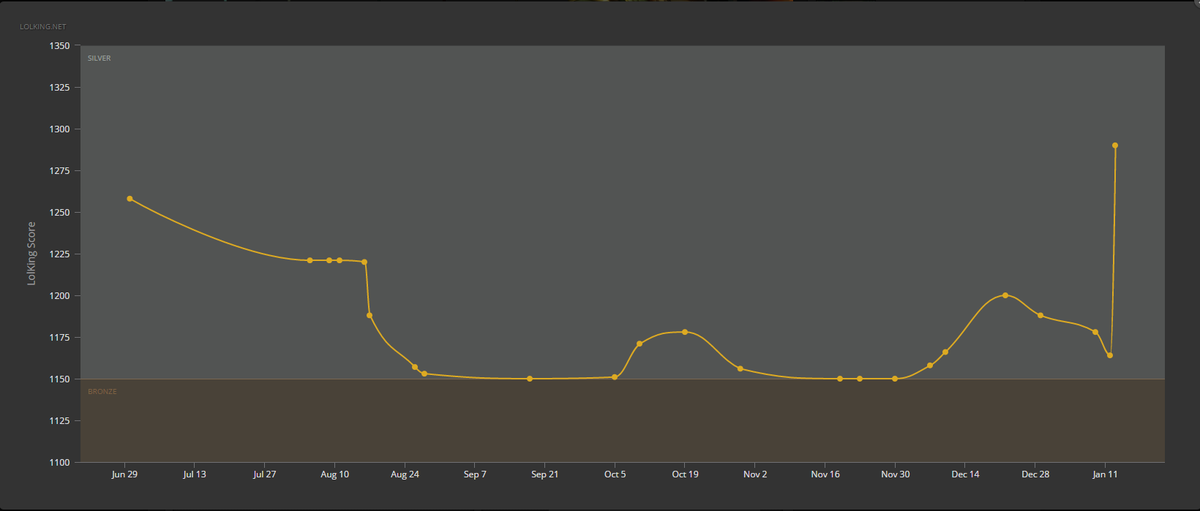Click the LolKing Score axis title
The image size is (1200, 511).
[32, 254]
